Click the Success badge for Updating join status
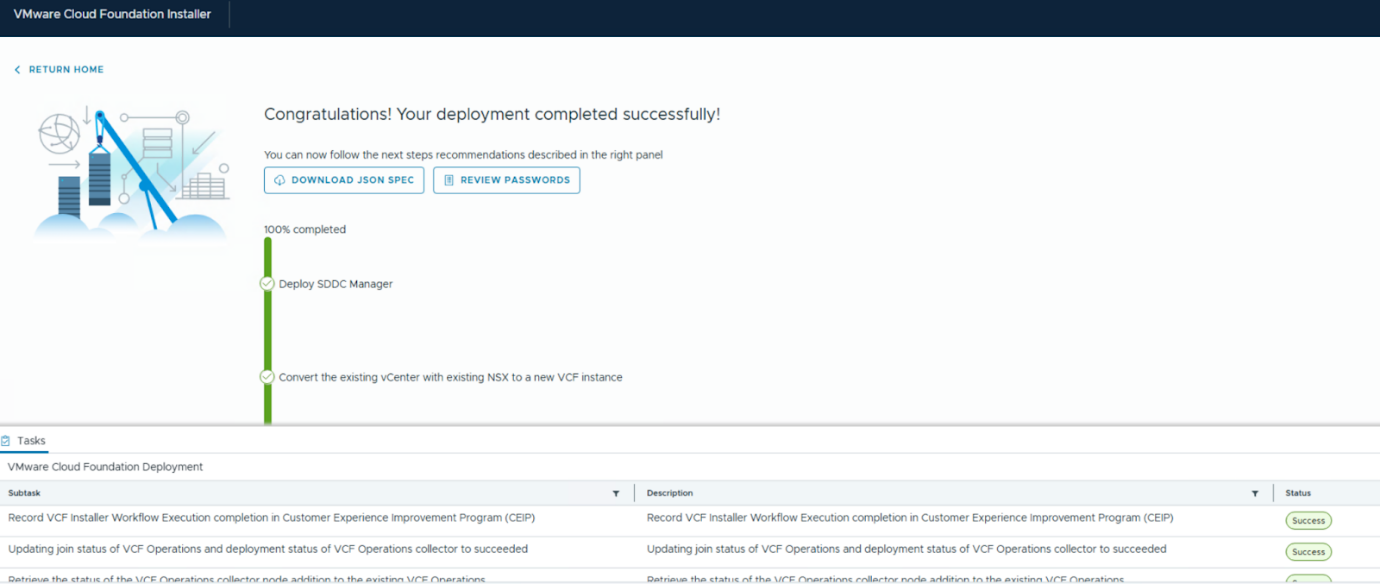This screenshot has height=584, width=1380. 1308,552
